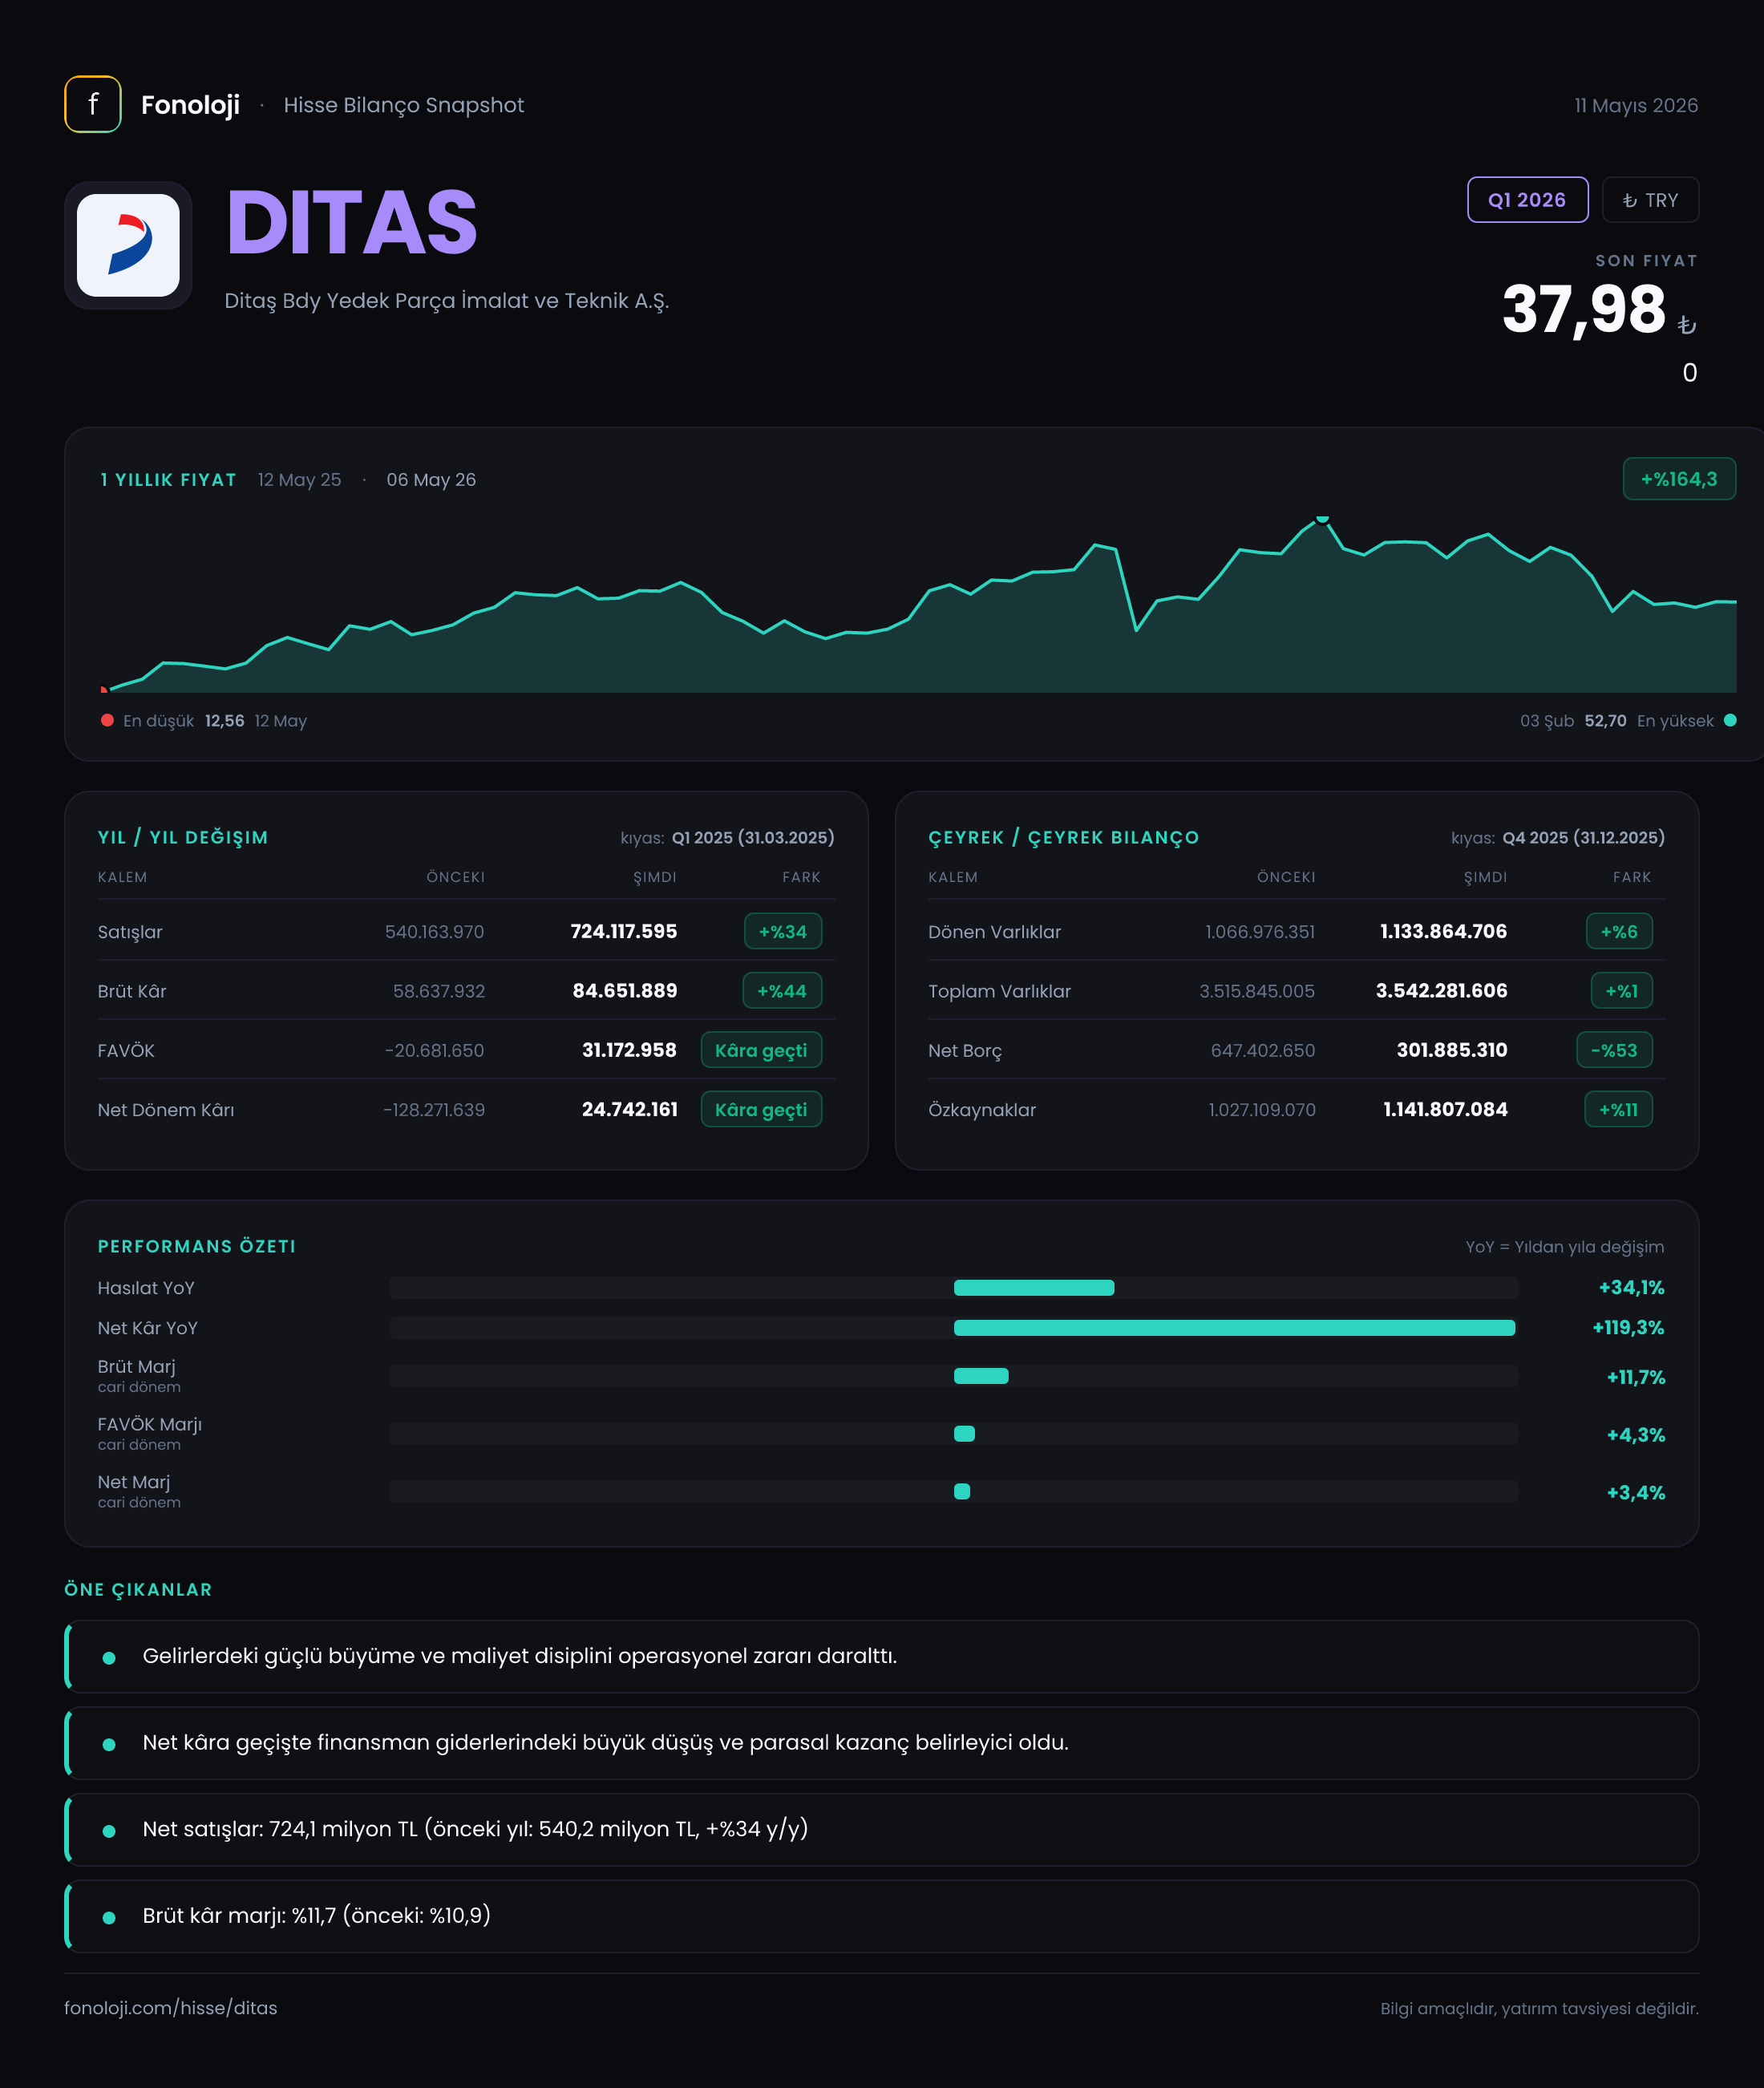Click the +%11 Özkaynaklar badge
Image resolution: width=1764 pixels, height=2088 pixels.
coord(1618,1109)
